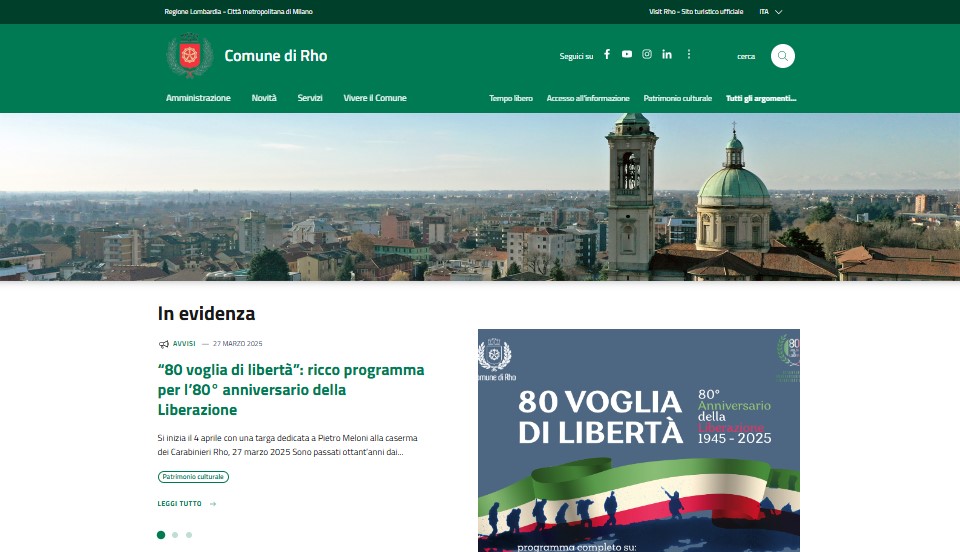Image resolution: width=960 pixels, height=552 pixels.
Task: Open the Facebook social icon
Action: click(x=607, y=55)
